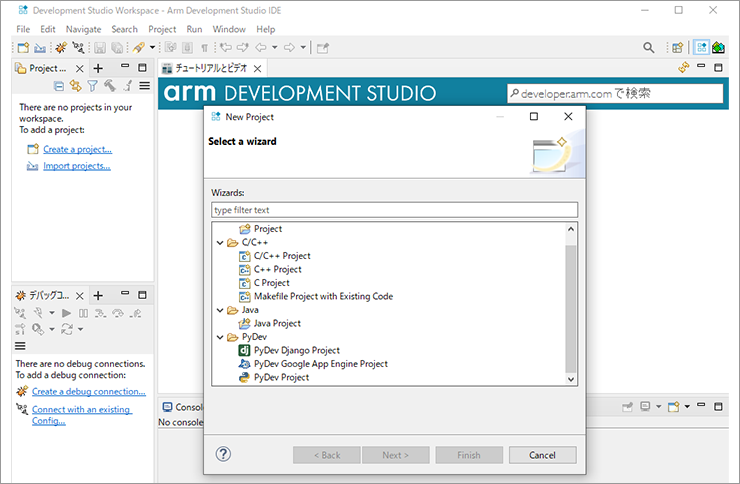This screenshot has width=740, height=484.
Task: Open the Edit menu
Action: [48, 29]
